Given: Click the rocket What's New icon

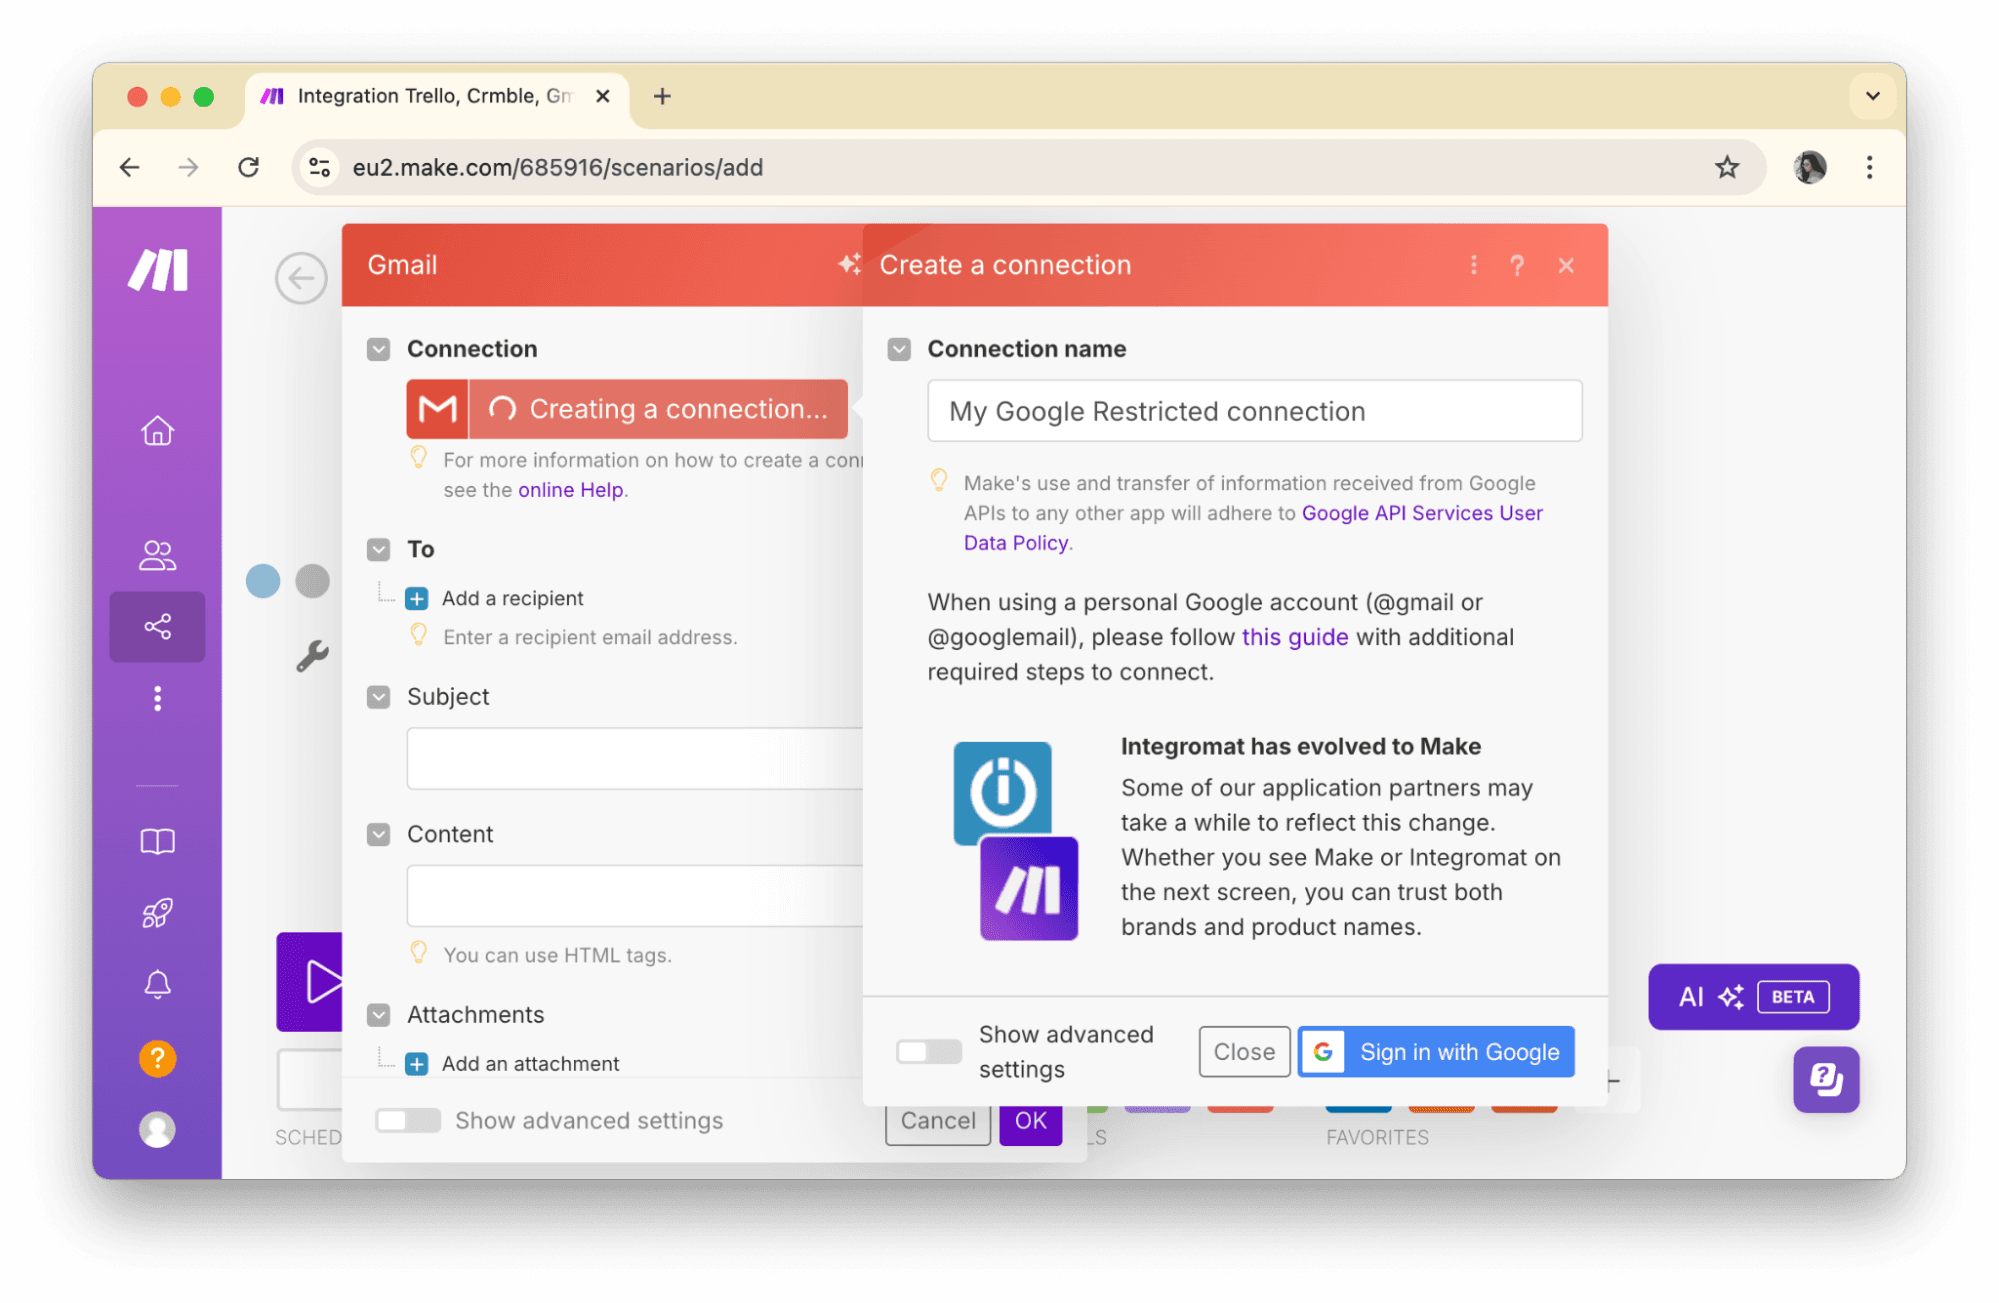Looking at the screenshot, I should click(157, 913).
